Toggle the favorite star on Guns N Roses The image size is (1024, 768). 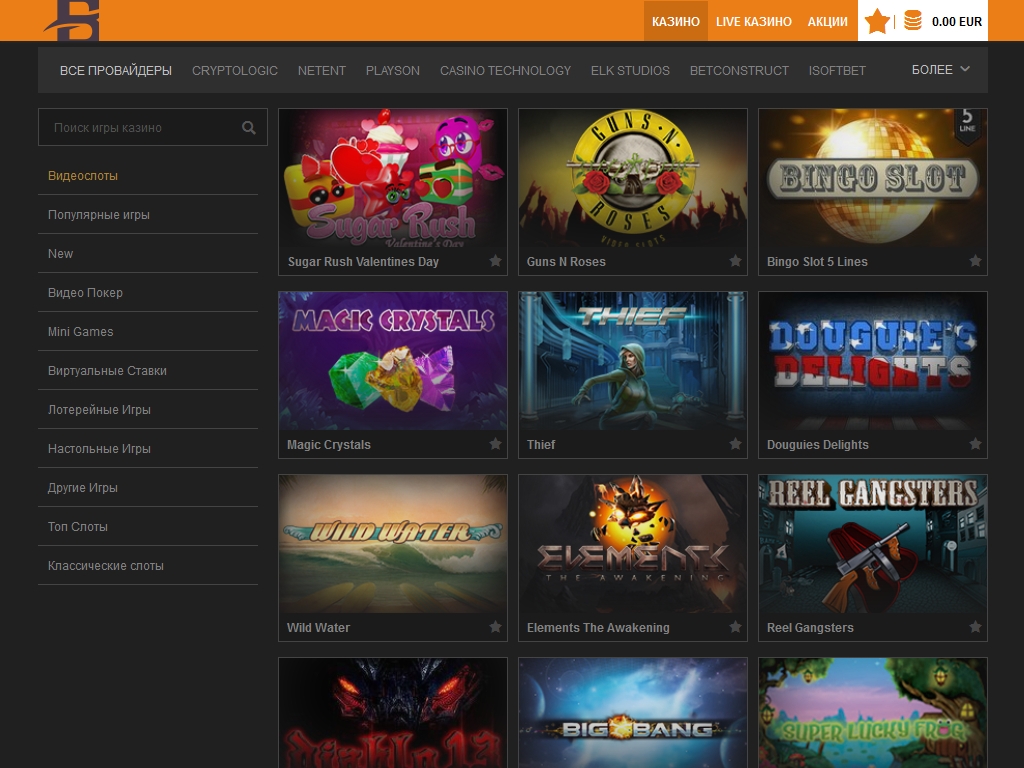(x=735, y=261)
